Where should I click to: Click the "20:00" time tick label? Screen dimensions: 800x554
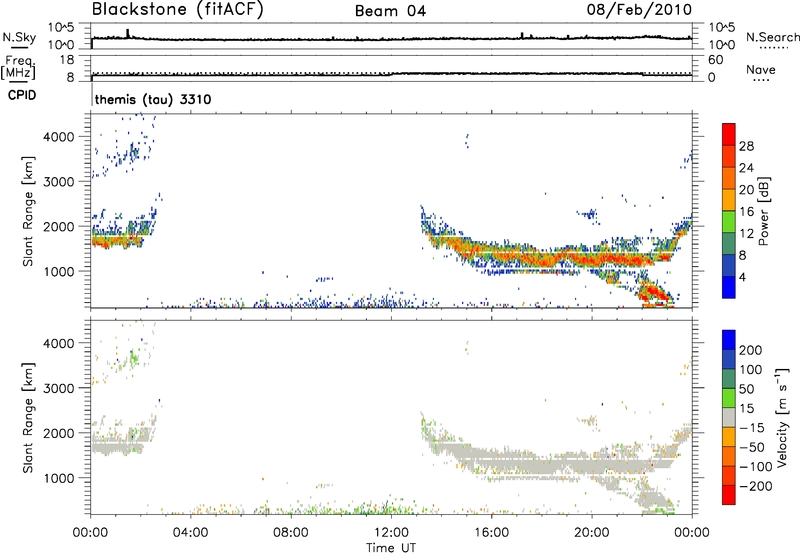591,533
